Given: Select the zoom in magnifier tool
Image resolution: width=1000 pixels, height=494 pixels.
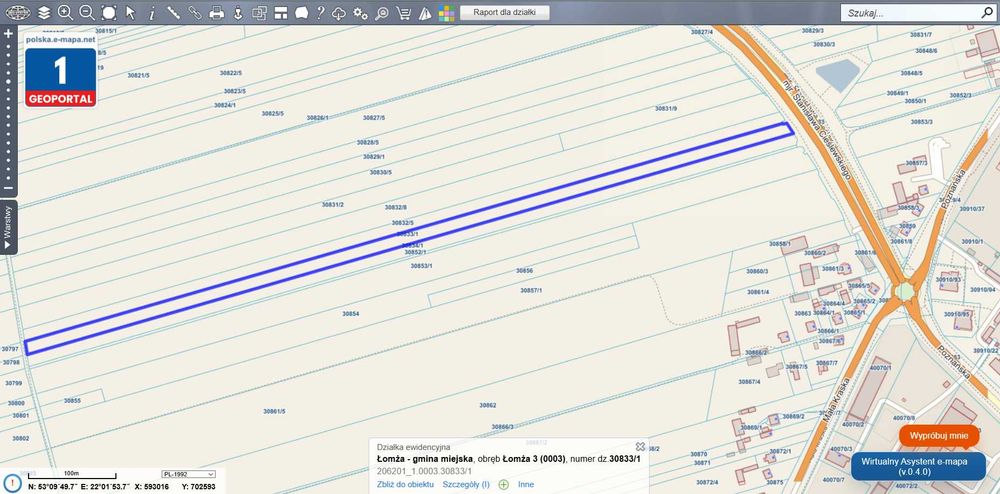Looking at the screenshot, I should (65, 13).
